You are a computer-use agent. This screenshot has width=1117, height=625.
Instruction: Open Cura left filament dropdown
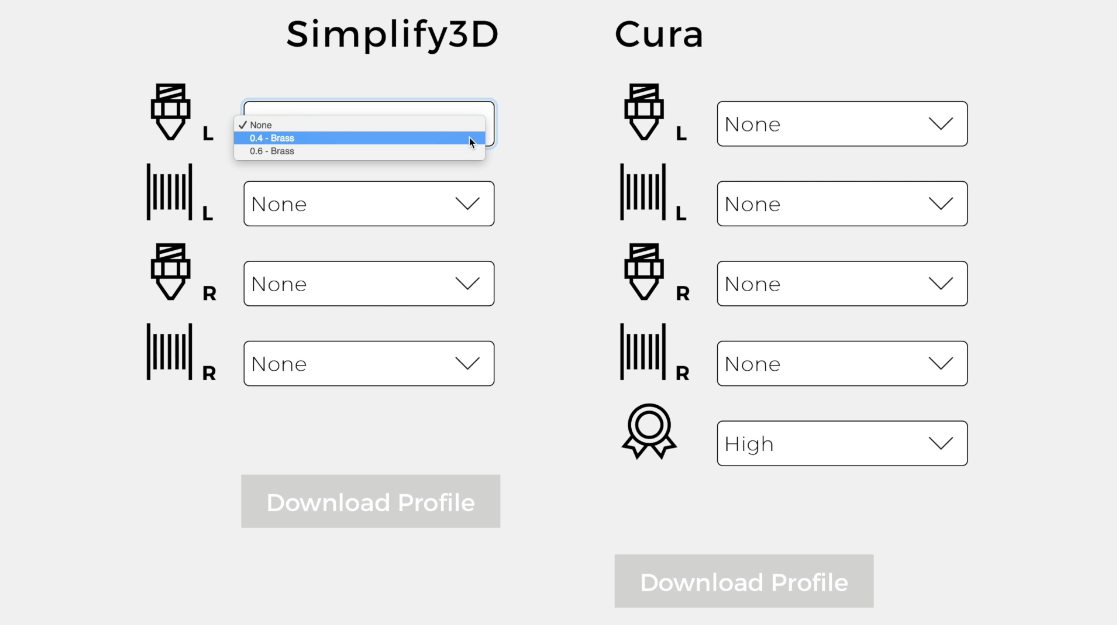click(x=842, y=204)
